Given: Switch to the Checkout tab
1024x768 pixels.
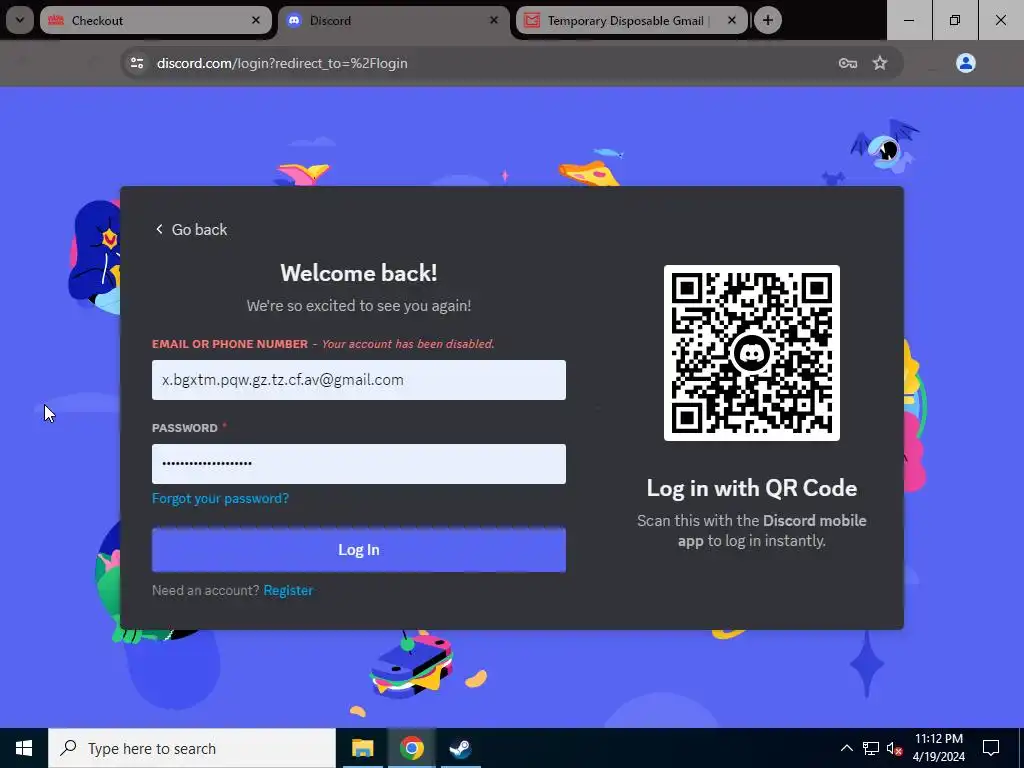Looking at the screenshot, I should [155, 20].
